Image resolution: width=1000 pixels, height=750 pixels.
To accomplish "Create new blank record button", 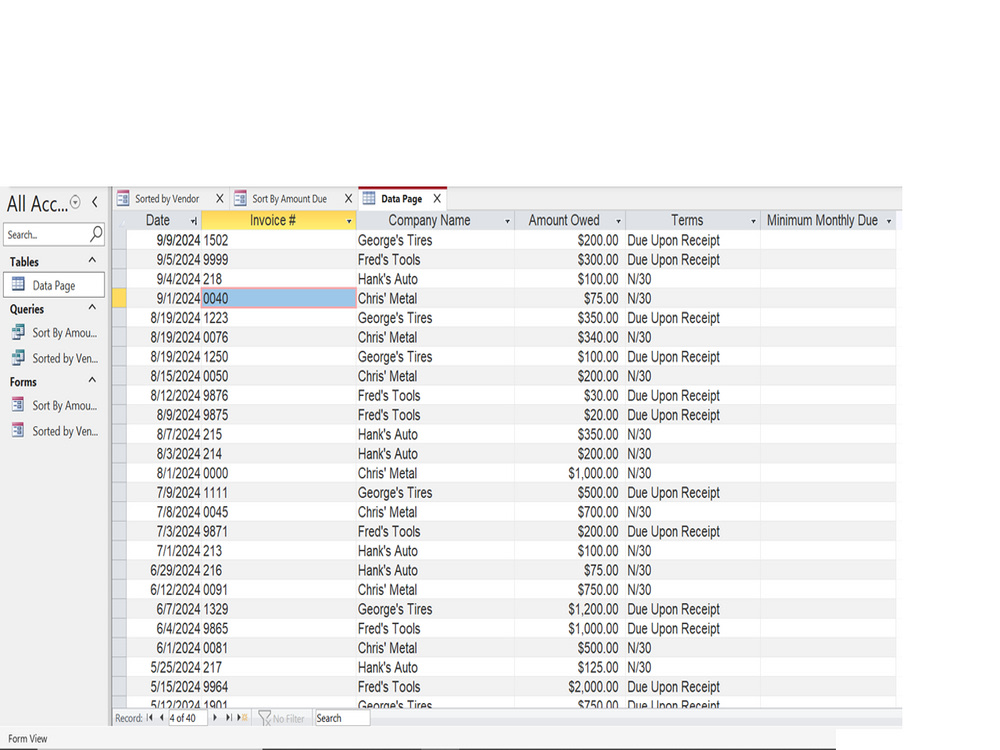I will (242, 717).
